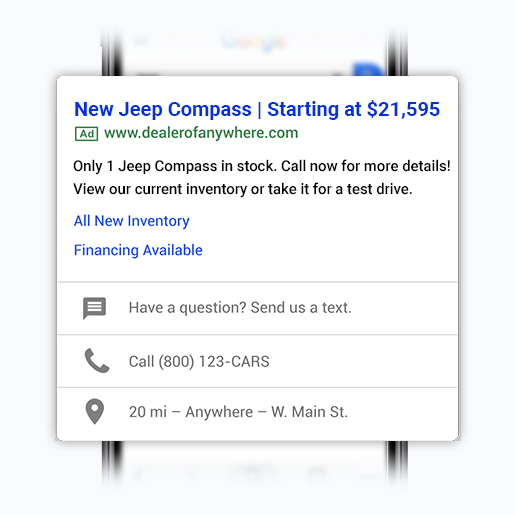Viewport: 515px width, 515px height.
Task: Open the All New Inventory sitelink
Action: pos(132,221)
